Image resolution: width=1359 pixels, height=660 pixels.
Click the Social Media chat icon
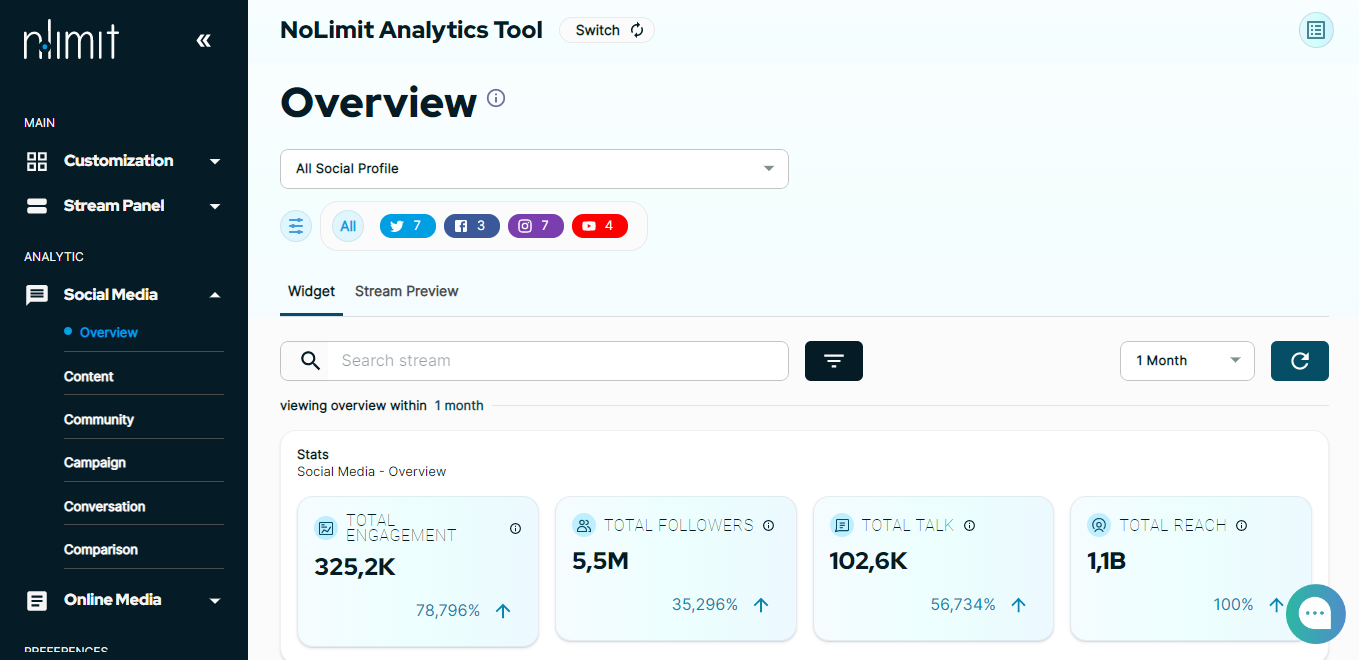[x=37, y=295]
